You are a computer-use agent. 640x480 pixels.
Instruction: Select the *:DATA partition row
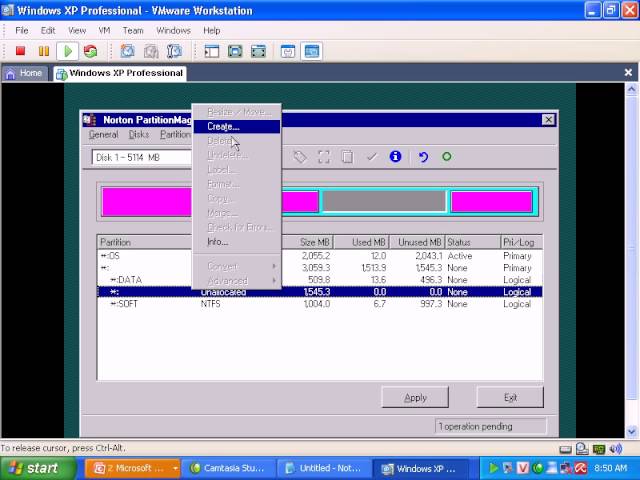tap(320, 280)
